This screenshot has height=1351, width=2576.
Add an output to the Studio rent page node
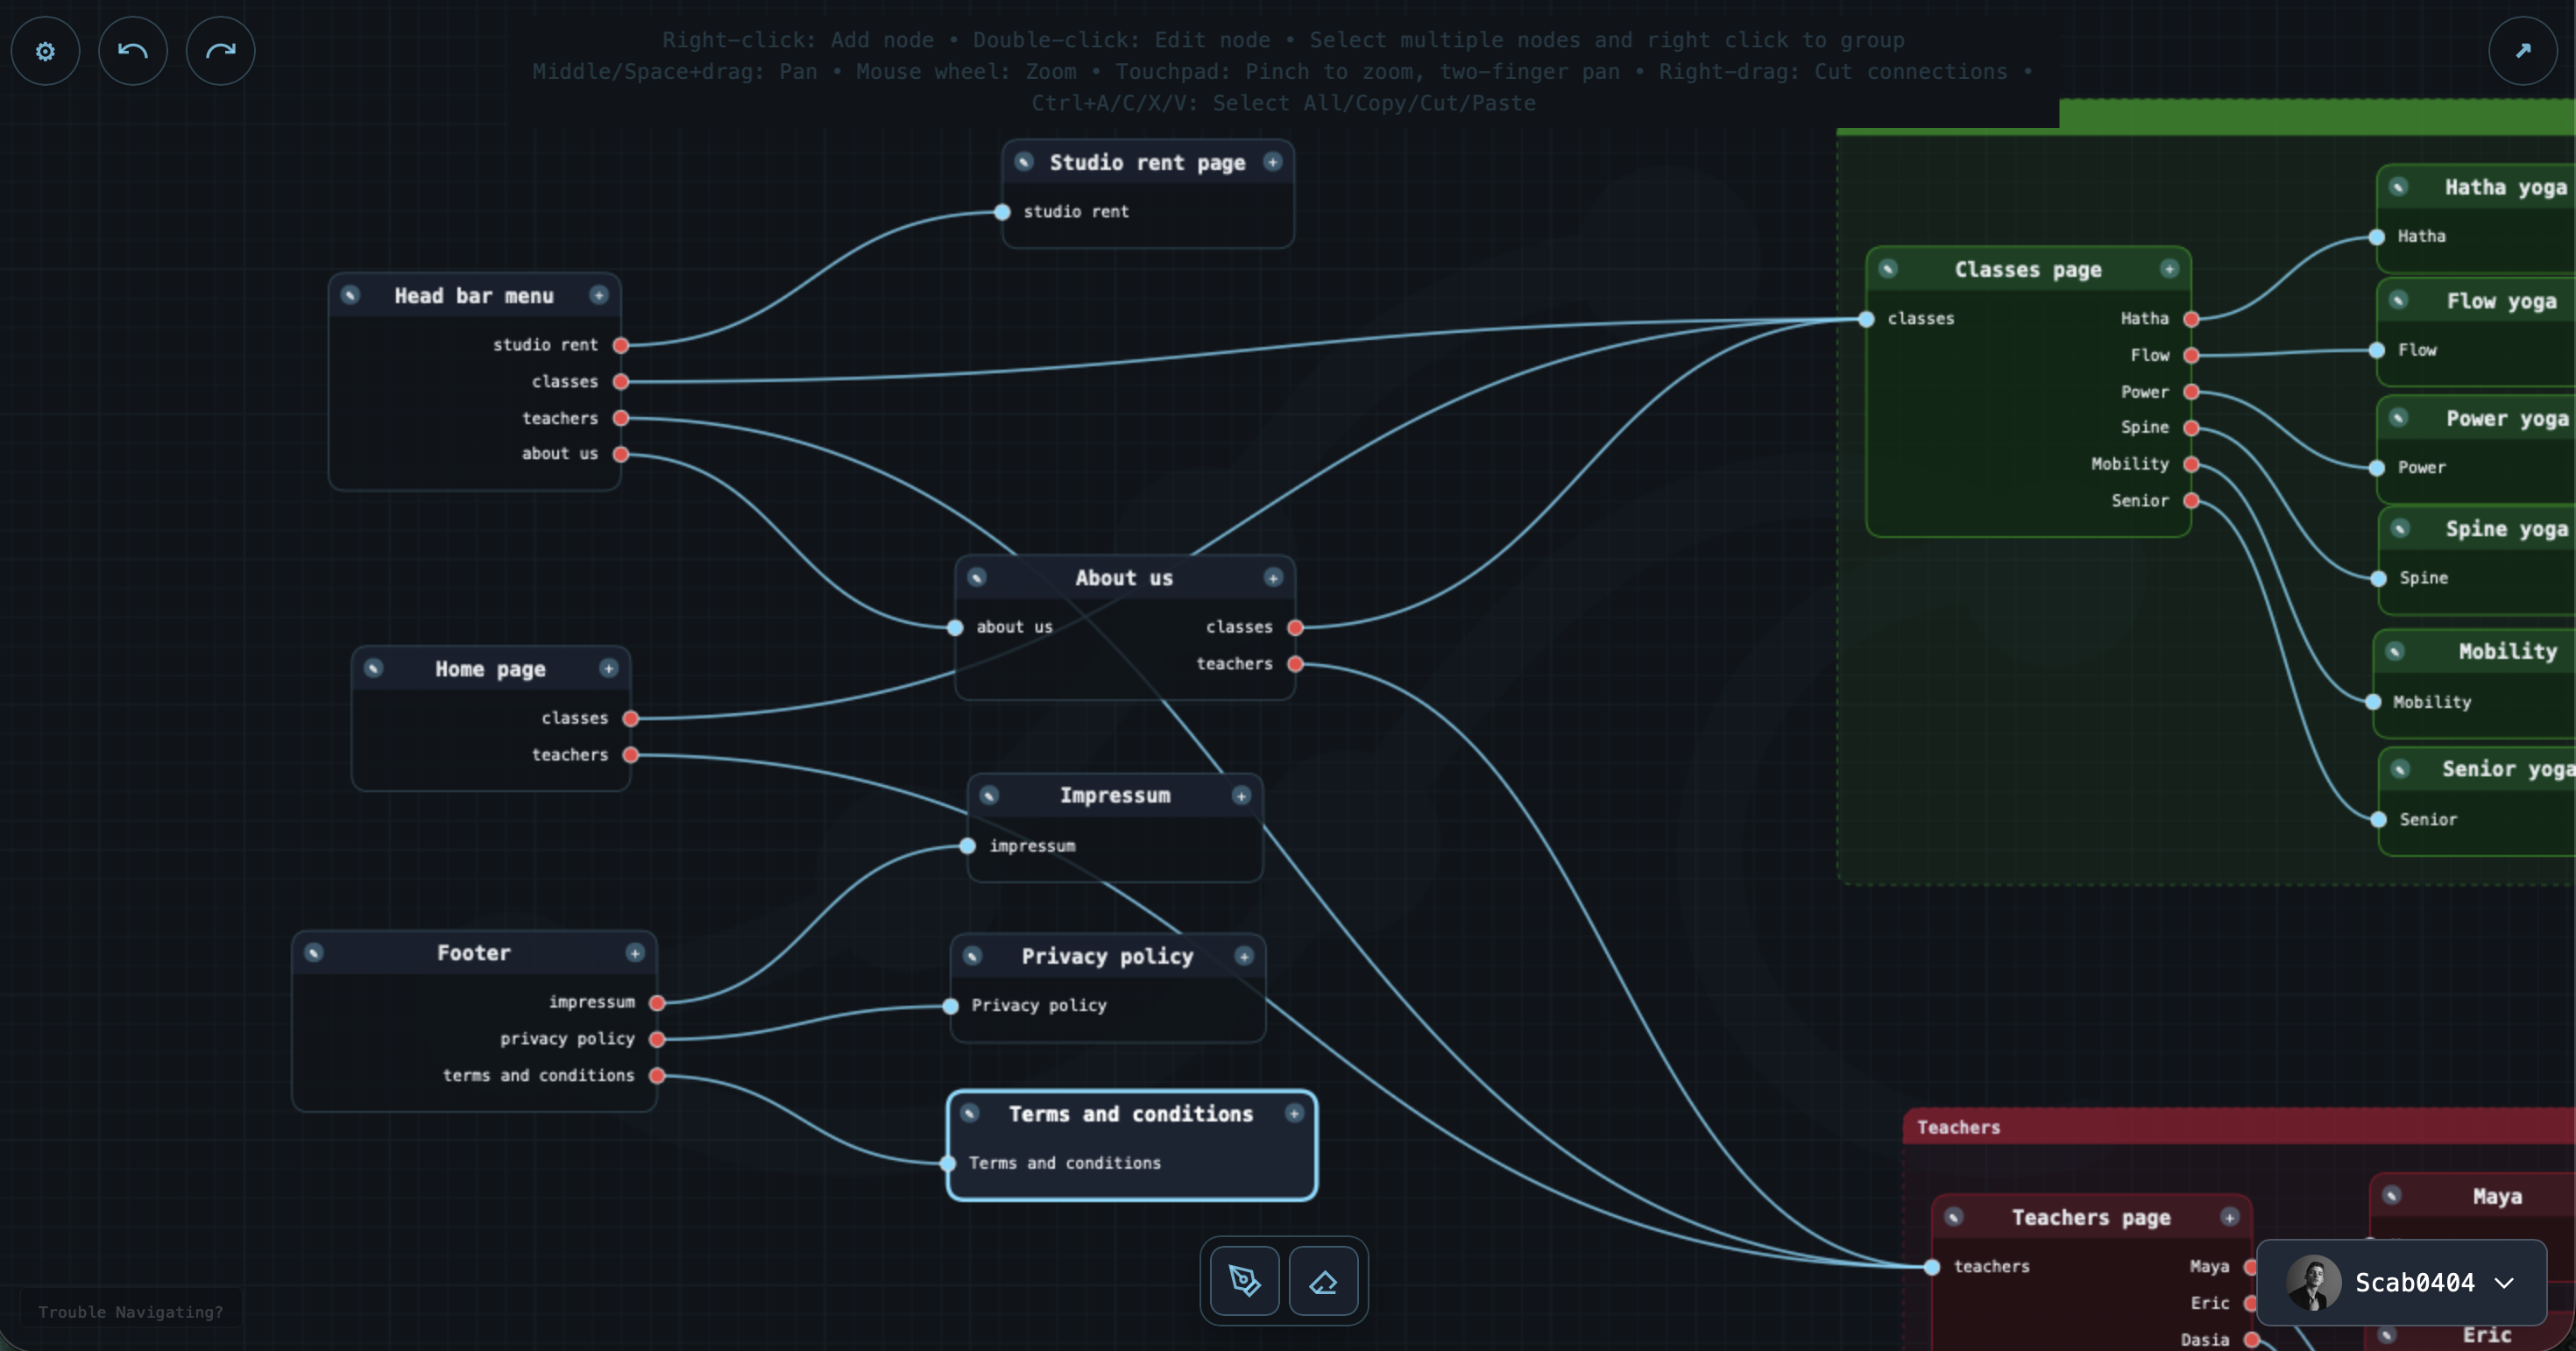[x=1273, y=161]
